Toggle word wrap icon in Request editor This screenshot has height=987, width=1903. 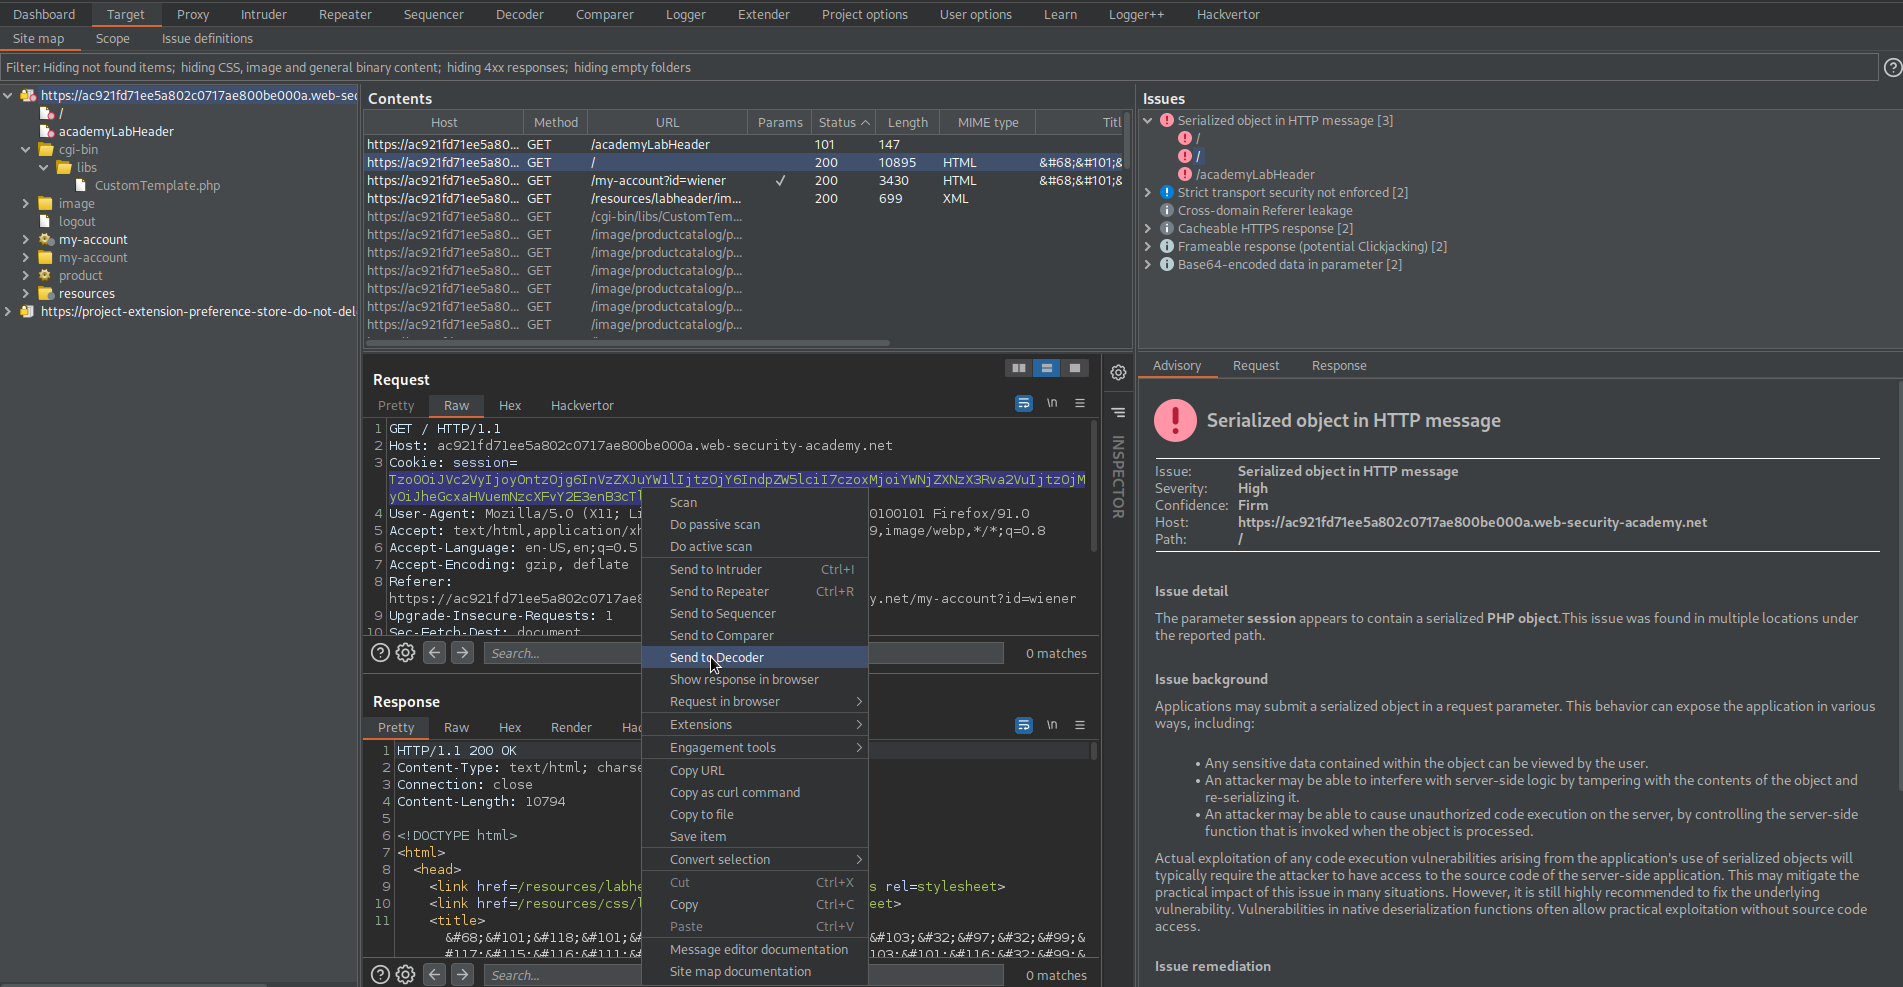[x=1024, y=403]
